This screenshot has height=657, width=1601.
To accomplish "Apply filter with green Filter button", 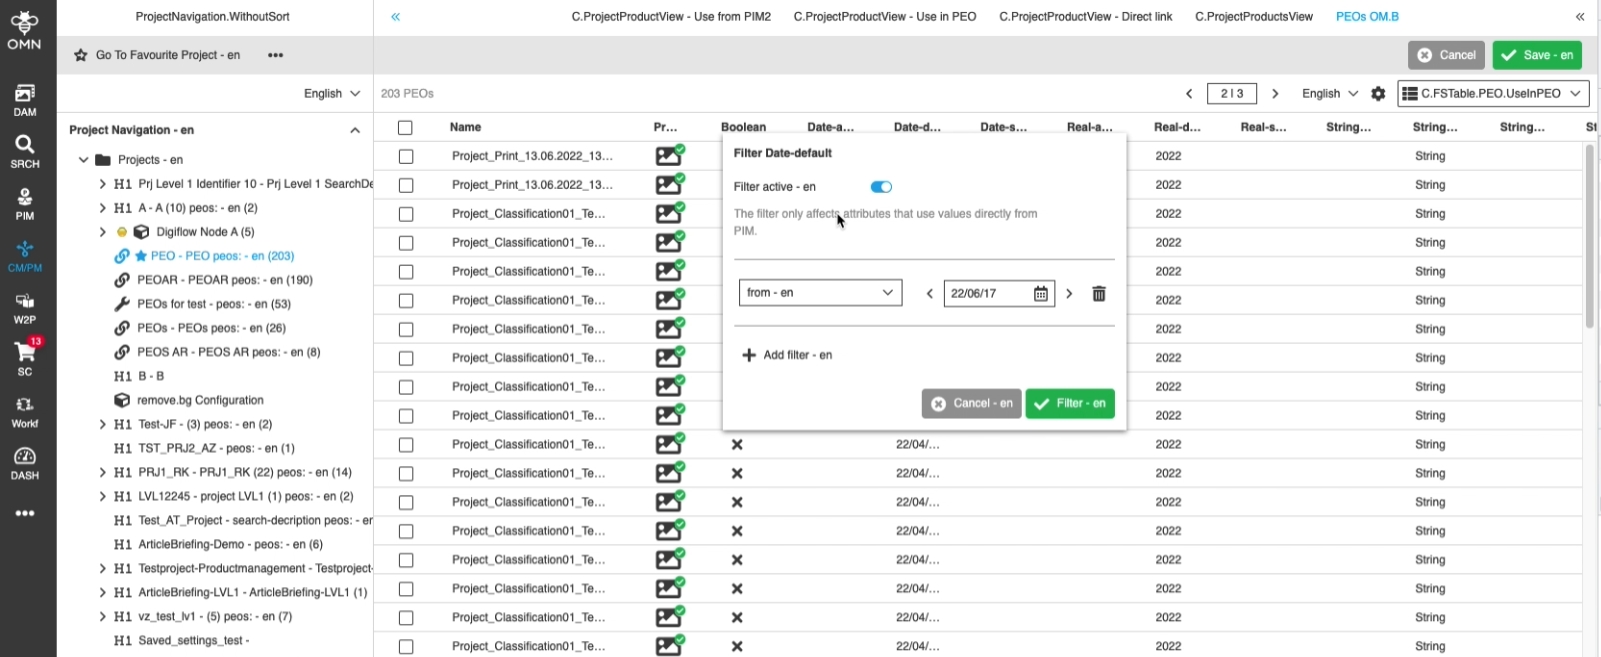I will point(1069,404).
